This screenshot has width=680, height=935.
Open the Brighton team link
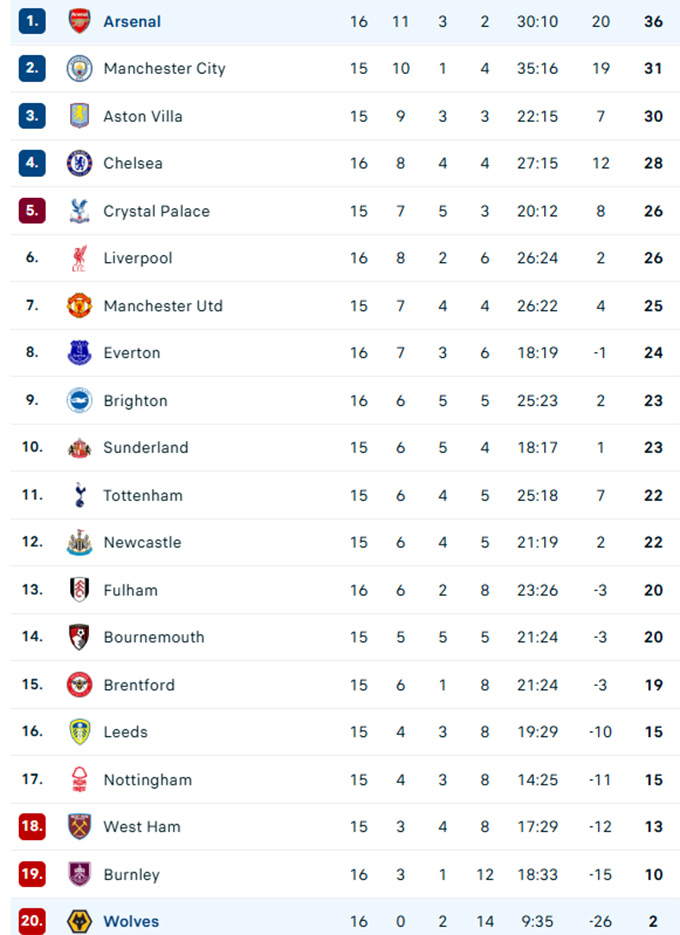click(135, 401)
